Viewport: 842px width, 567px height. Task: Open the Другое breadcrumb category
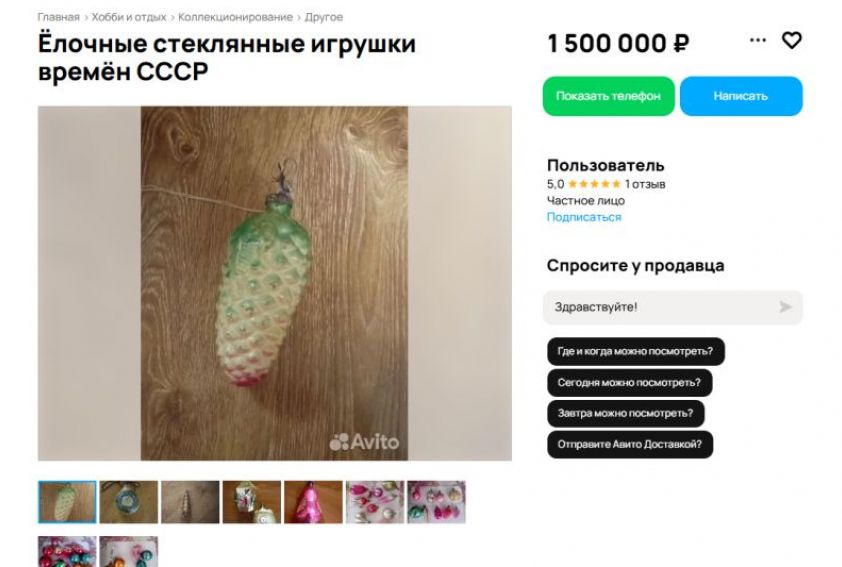323,17
